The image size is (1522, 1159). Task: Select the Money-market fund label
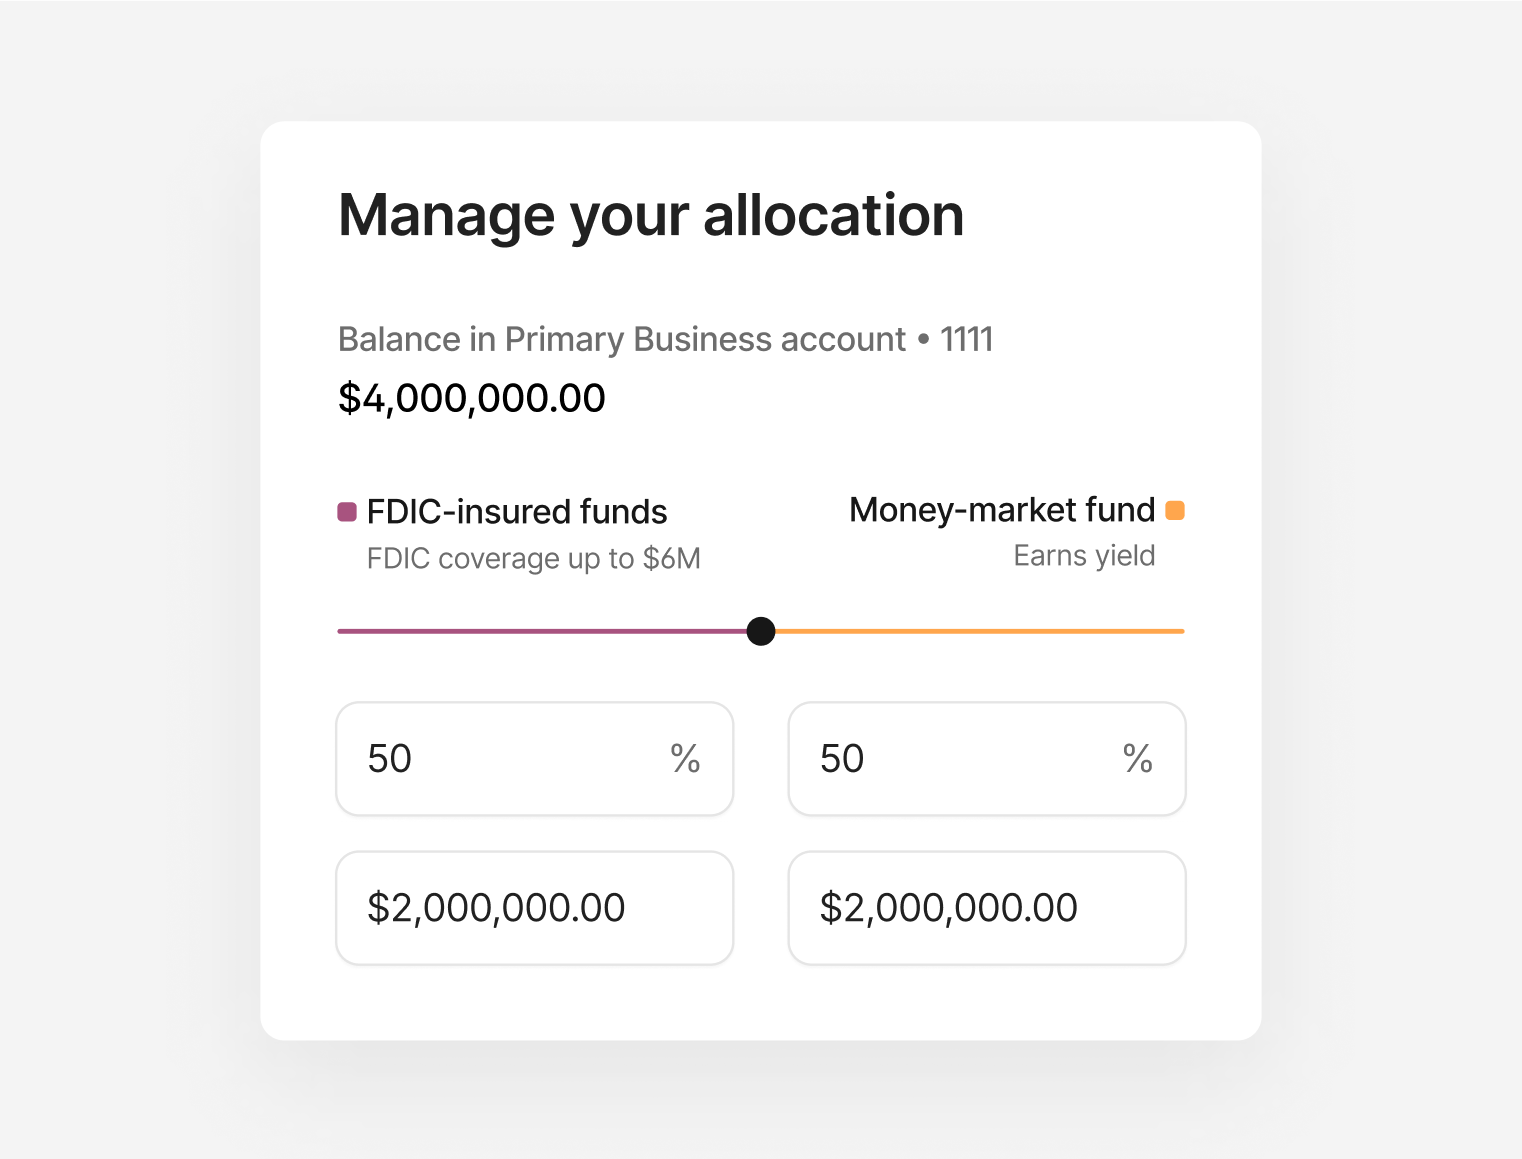coord(1002,510)
